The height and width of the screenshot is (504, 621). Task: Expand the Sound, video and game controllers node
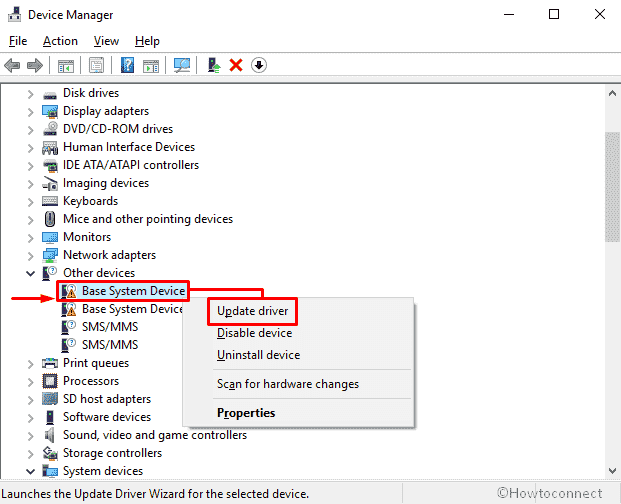(x=30, y=435)
